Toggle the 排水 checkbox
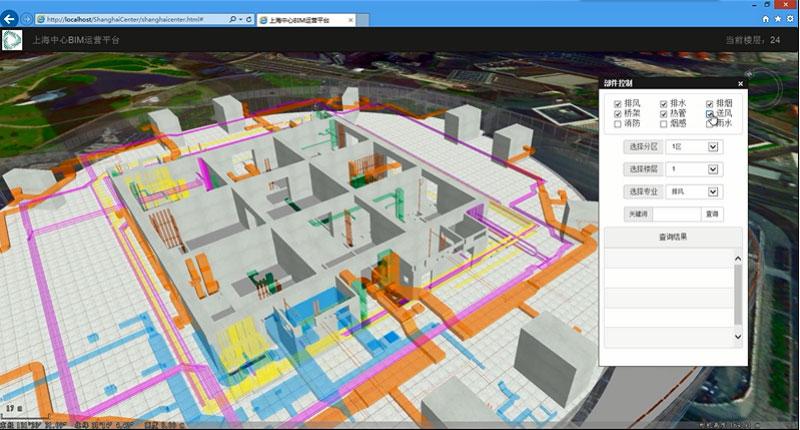Image resolution: width=800 pixels, height=430 pixels. click(663, 104)
